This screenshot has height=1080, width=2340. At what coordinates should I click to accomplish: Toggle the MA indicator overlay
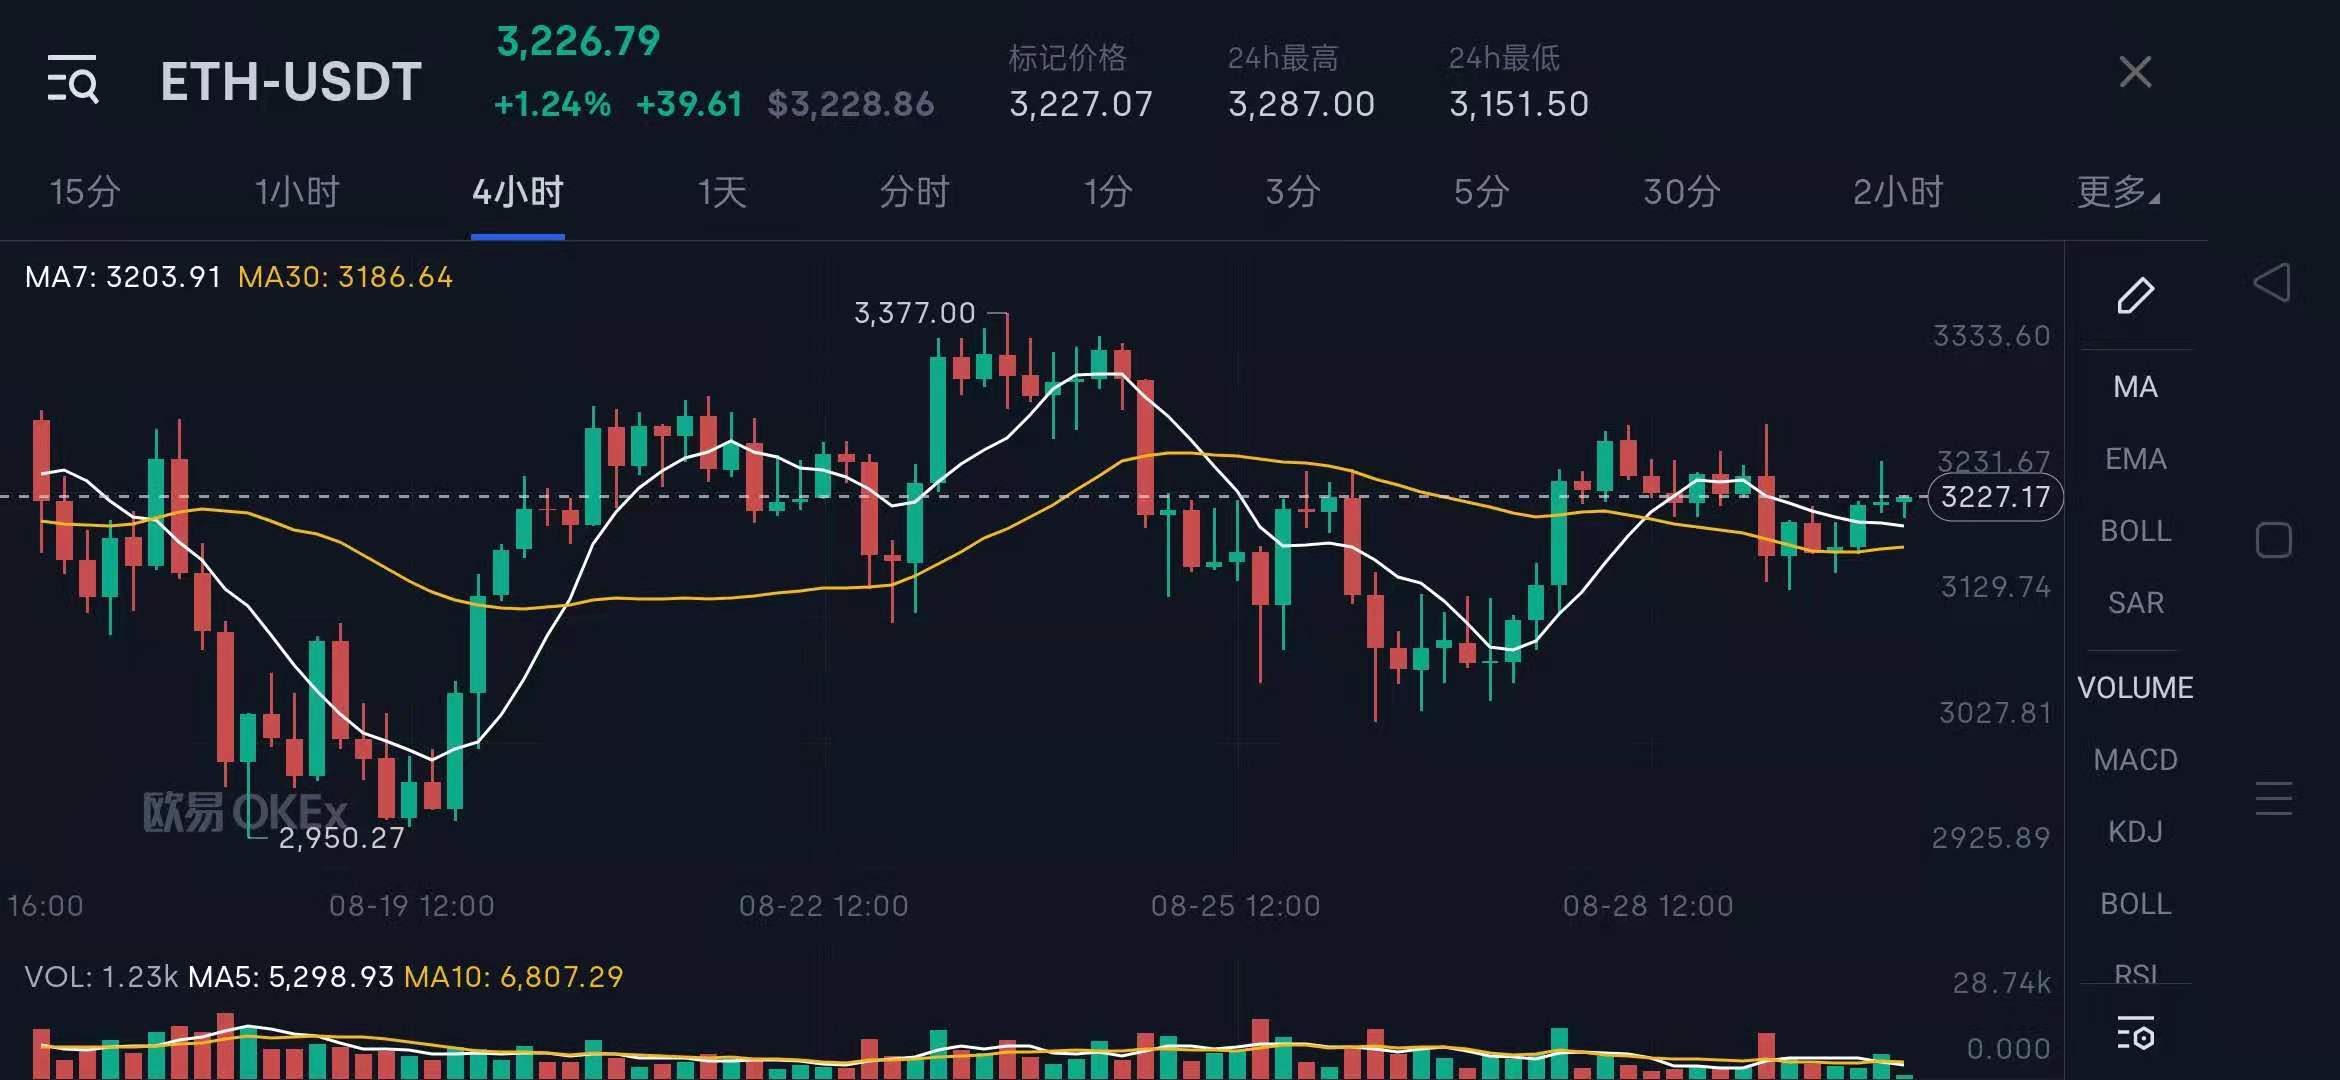(x=2135, y=387)
